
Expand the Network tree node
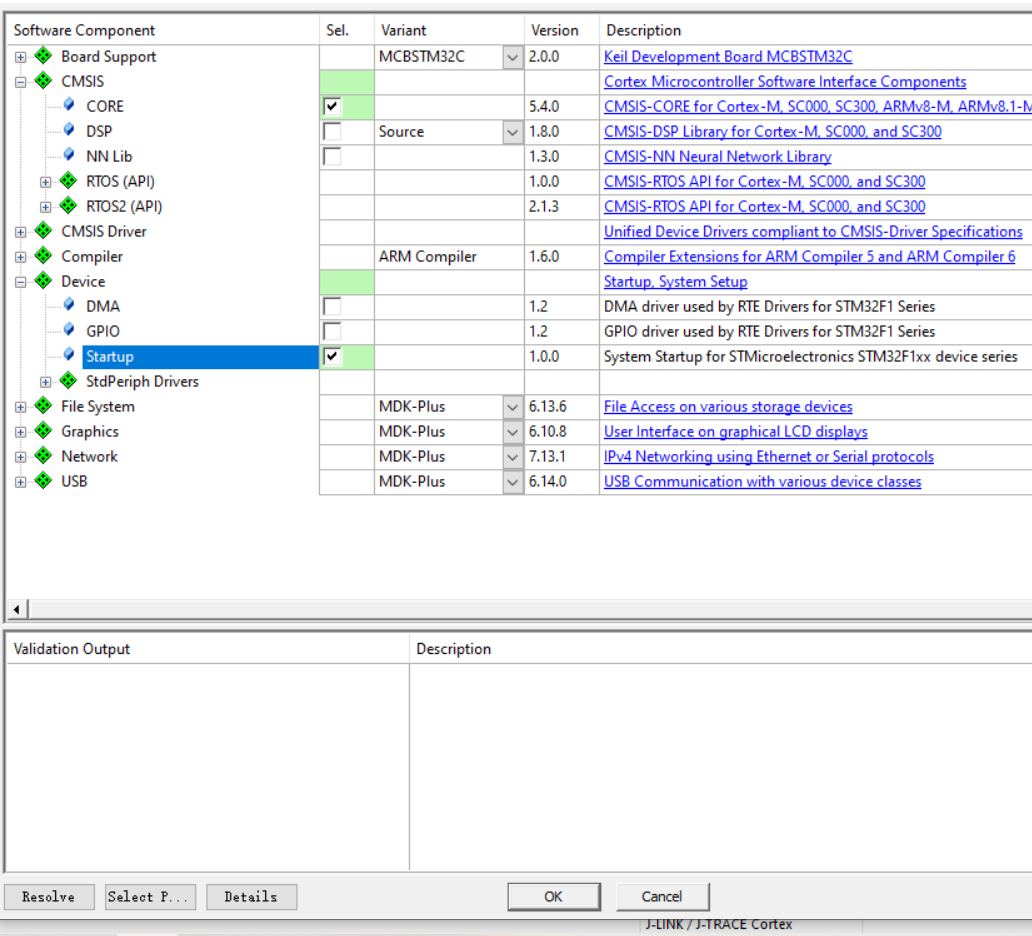coord(20,457)
